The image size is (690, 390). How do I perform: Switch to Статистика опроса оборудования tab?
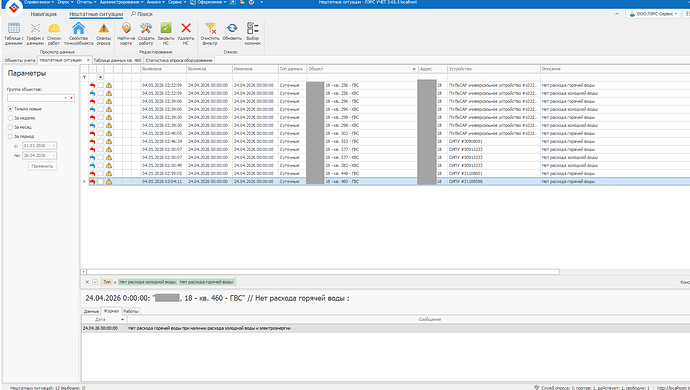point(179,60)
